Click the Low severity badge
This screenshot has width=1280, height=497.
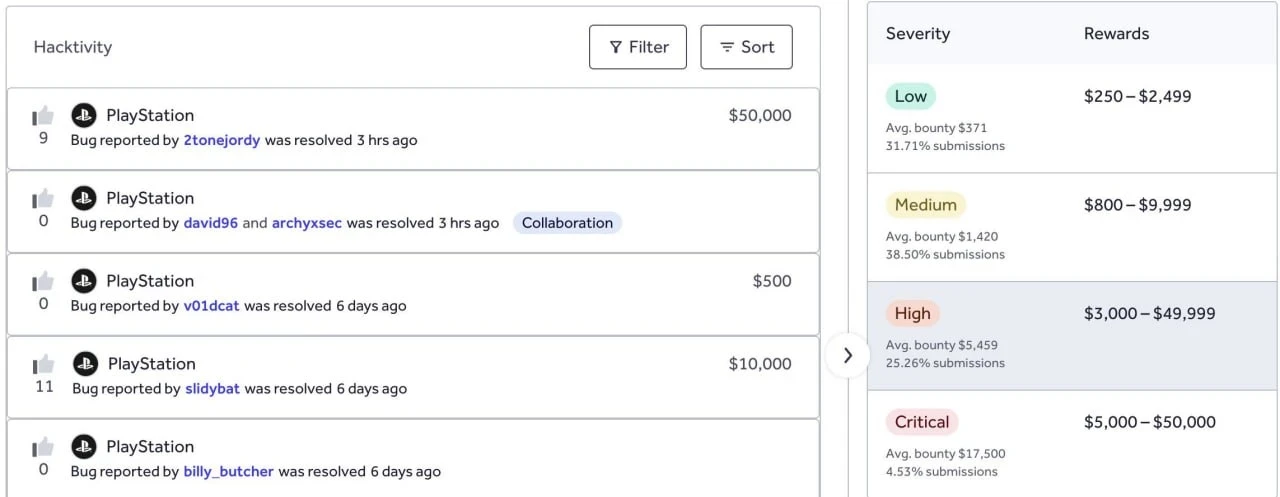pyautogui.click(x=911, y=97)
